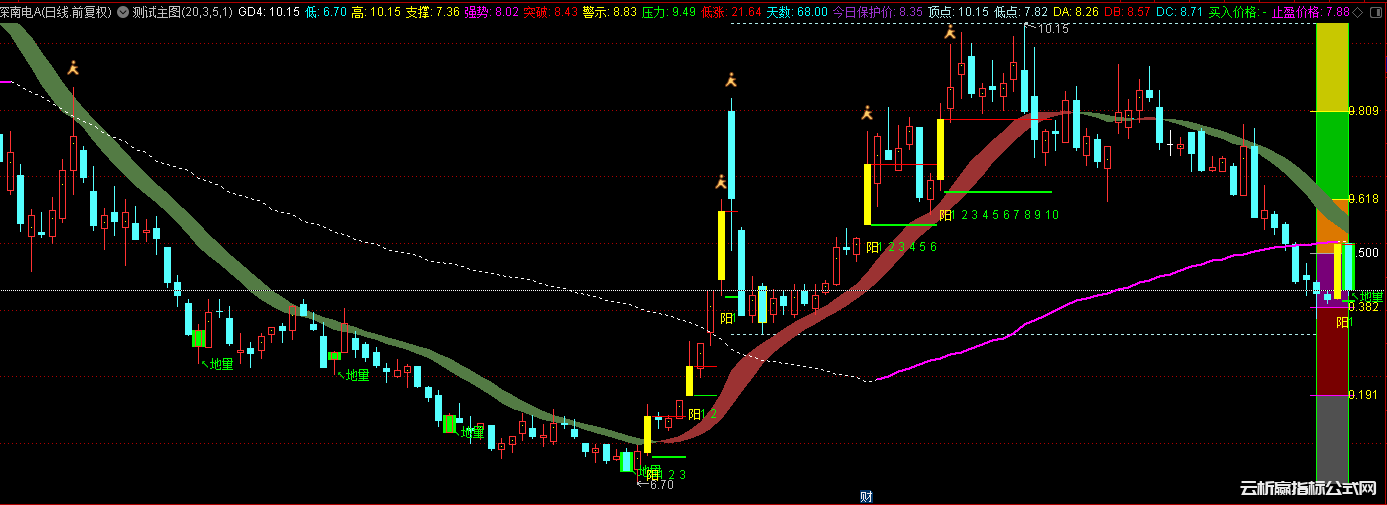Click the orange runner icon at far left
Screen dimensions: 1387x505
point(72,68)
